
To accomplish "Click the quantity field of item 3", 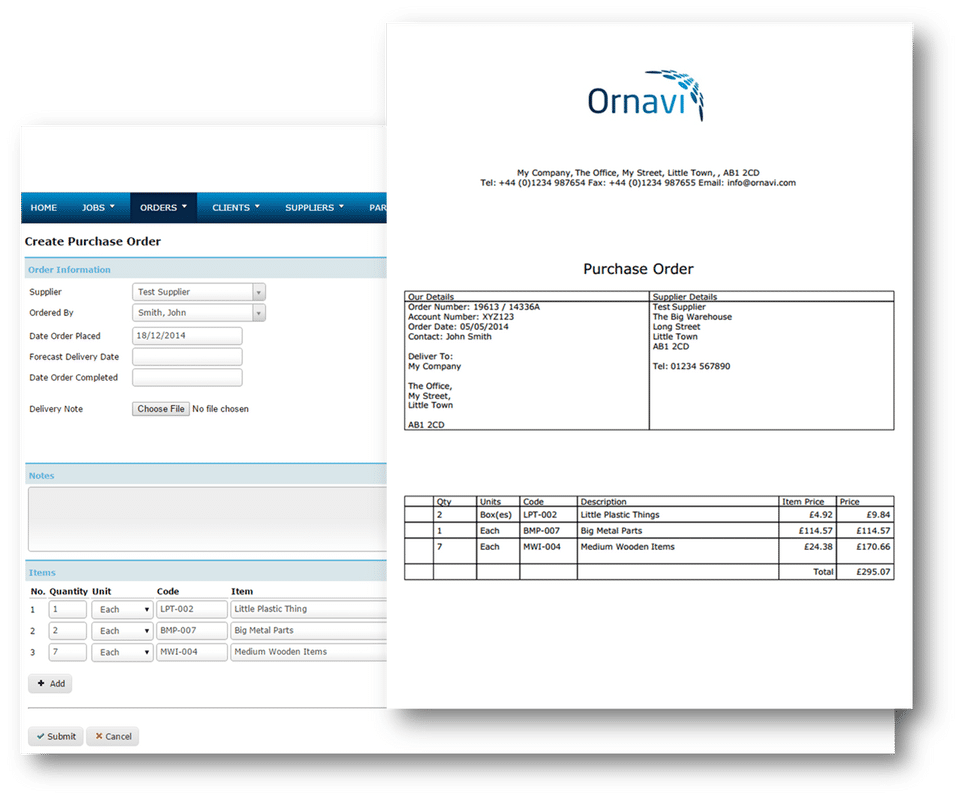I will (68, 652).
